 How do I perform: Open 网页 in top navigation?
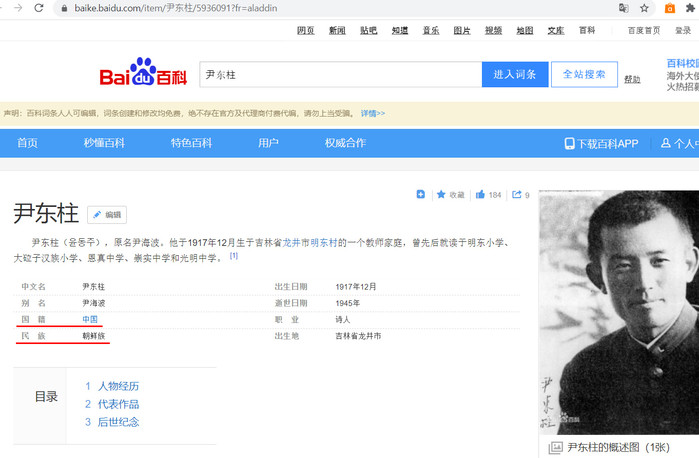pos(306,30)
